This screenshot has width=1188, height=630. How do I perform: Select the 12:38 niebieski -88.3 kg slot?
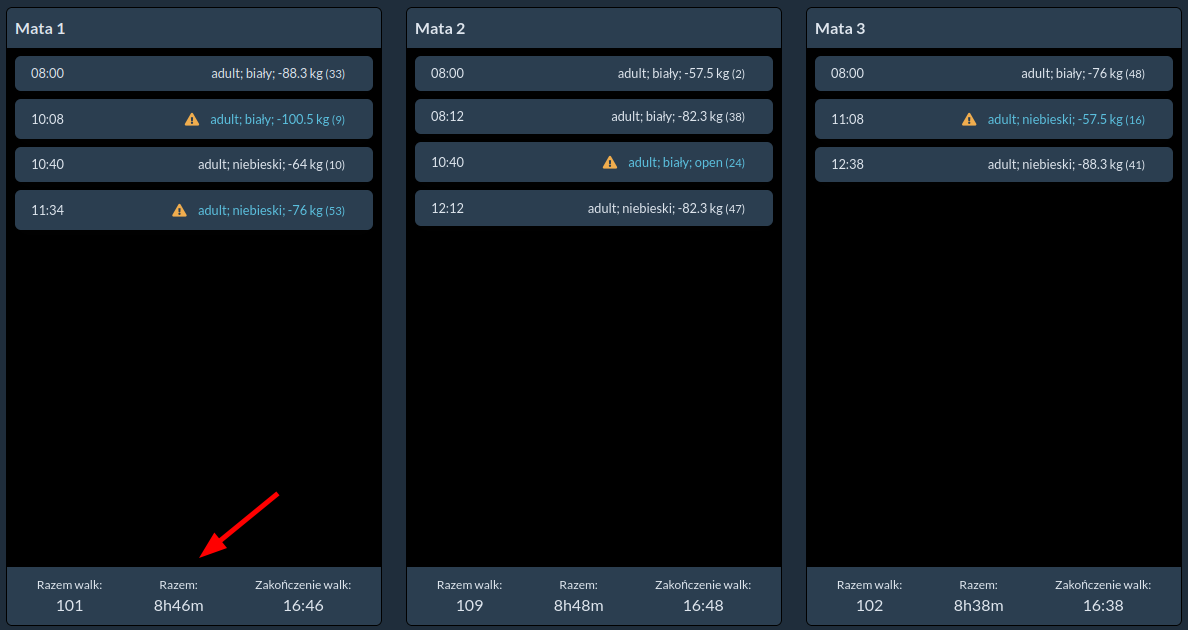click(994, 164)
